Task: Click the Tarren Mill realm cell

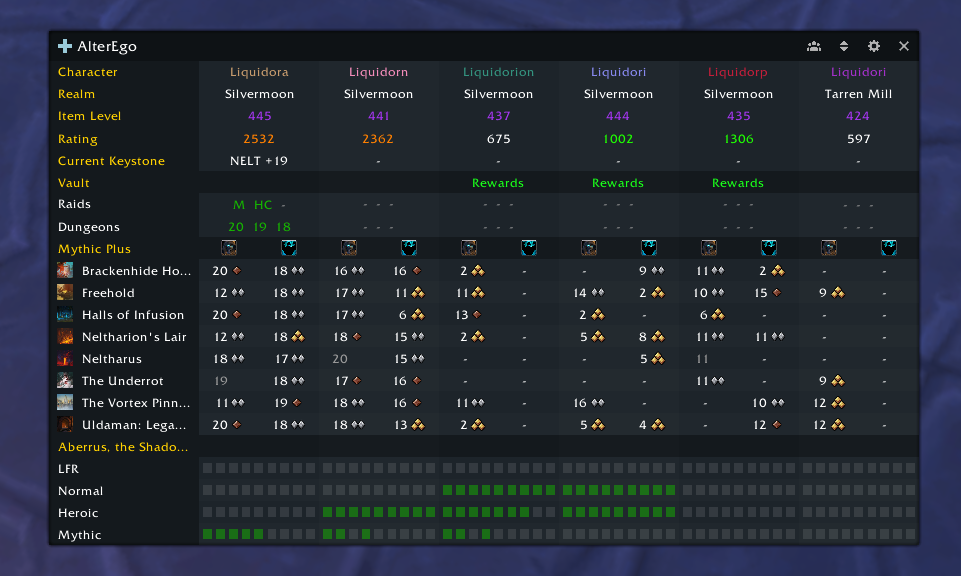Action: (858, 93)
